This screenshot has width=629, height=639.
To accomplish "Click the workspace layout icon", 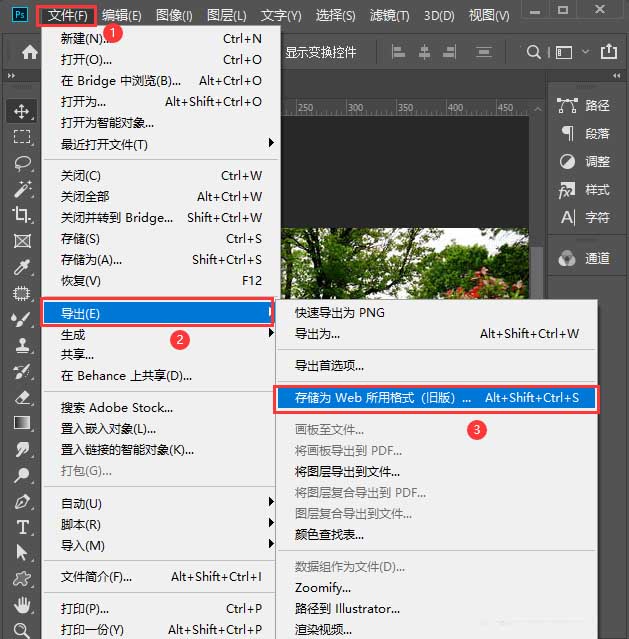I will [564, 52].
